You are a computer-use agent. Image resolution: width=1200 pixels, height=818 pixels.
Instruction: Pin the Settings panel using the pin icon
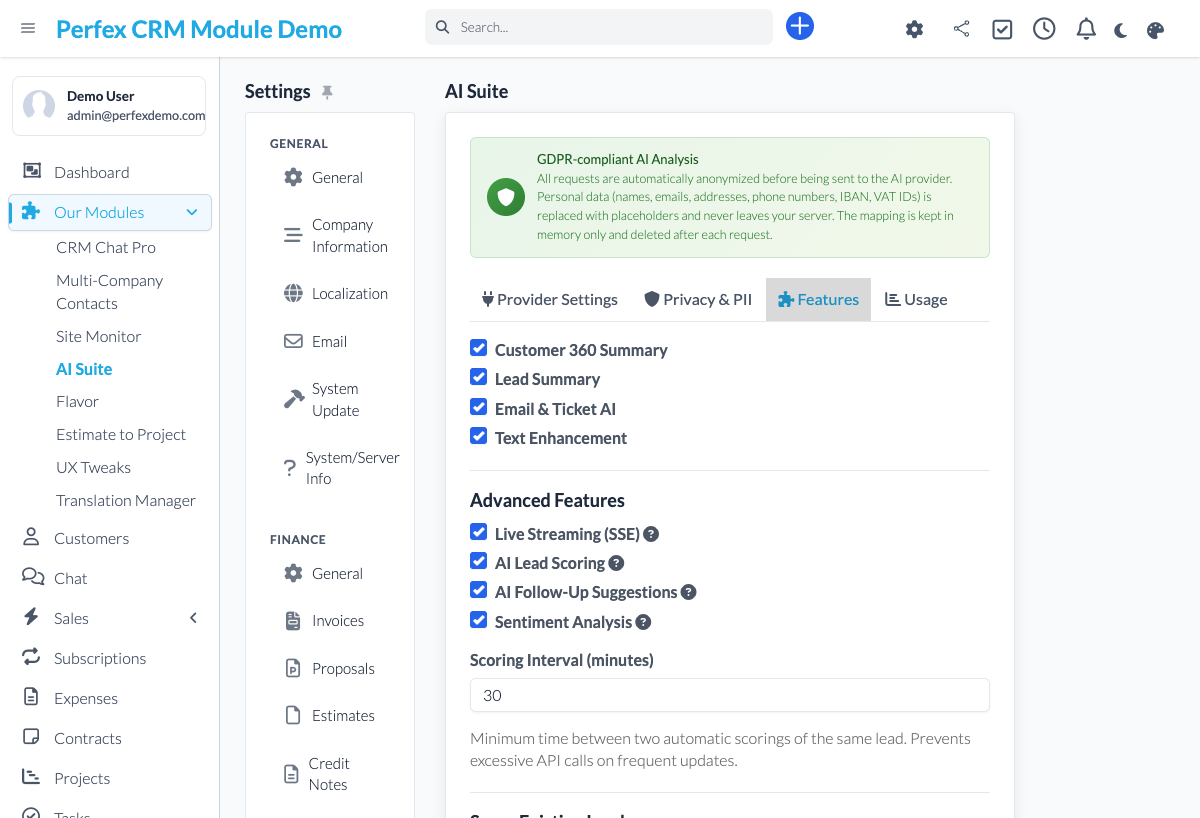coord(327,91)
